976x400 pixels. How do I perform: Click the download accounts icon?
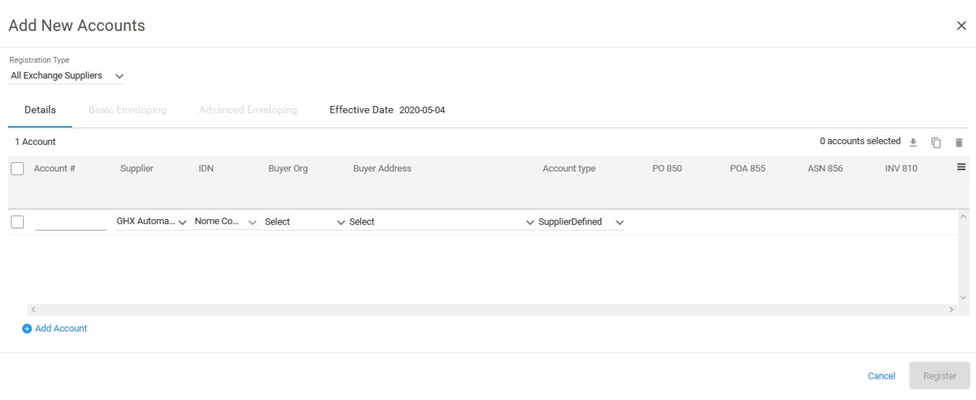[x=913, y=143]
